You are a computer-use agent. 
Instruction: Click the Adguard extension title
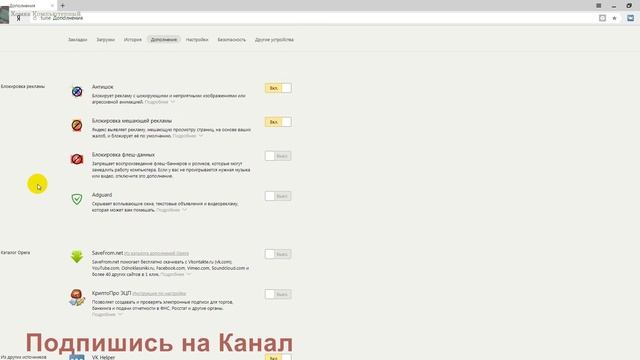tap(102, 195)
